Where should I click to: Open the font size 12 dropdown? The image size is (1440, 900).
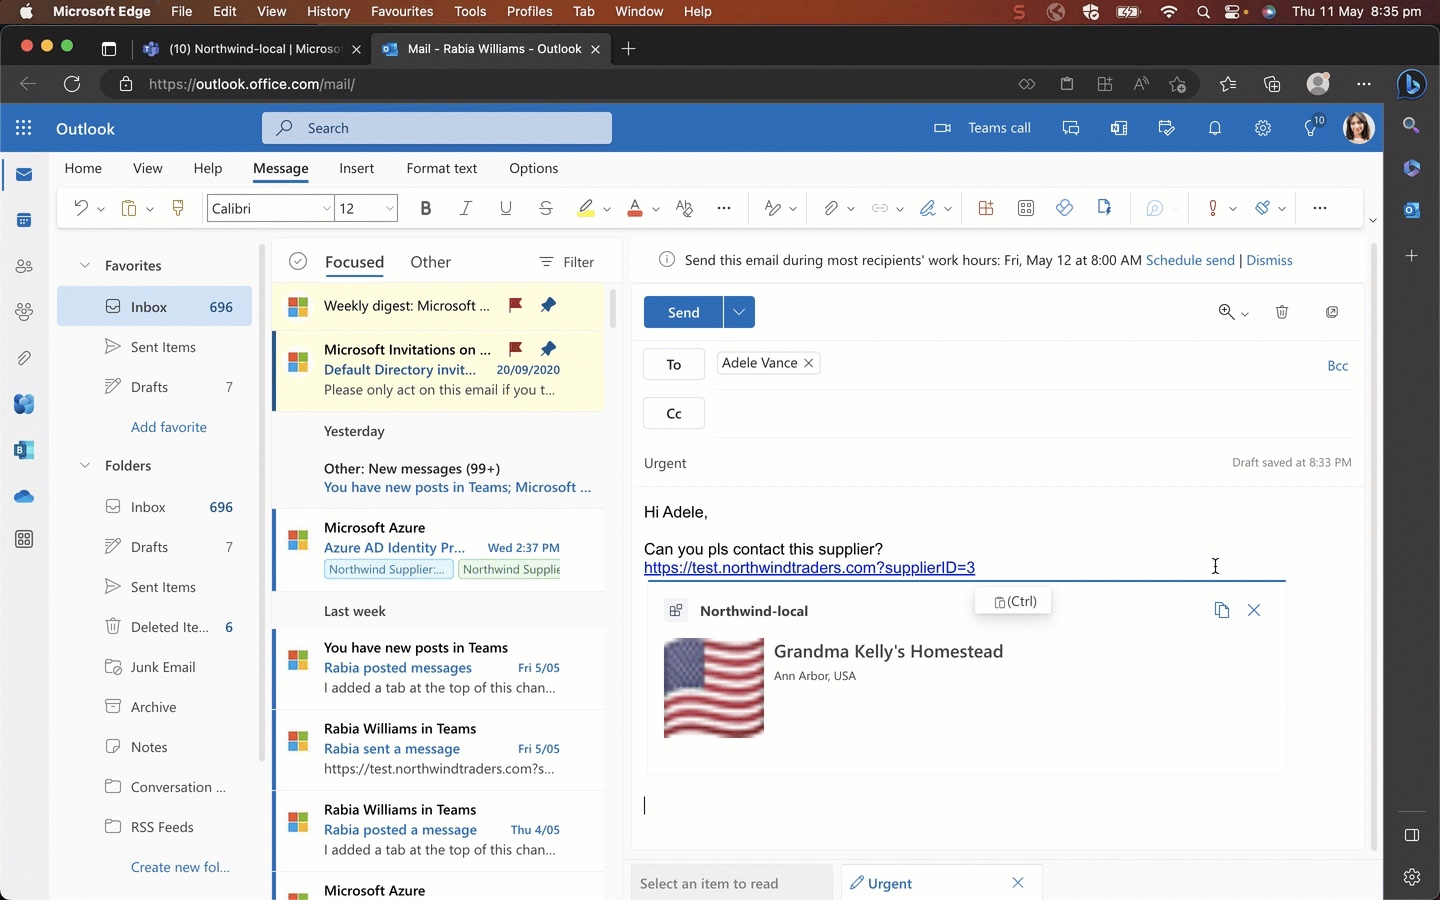click(389, 208)
